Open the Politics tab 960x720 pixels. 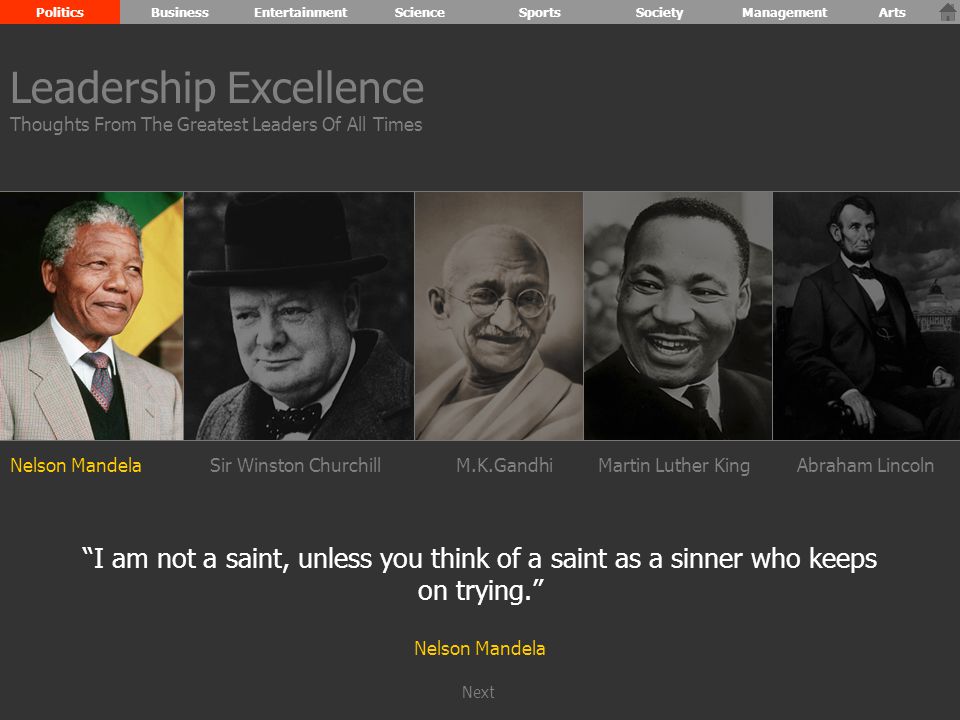(x=60, y=12)
